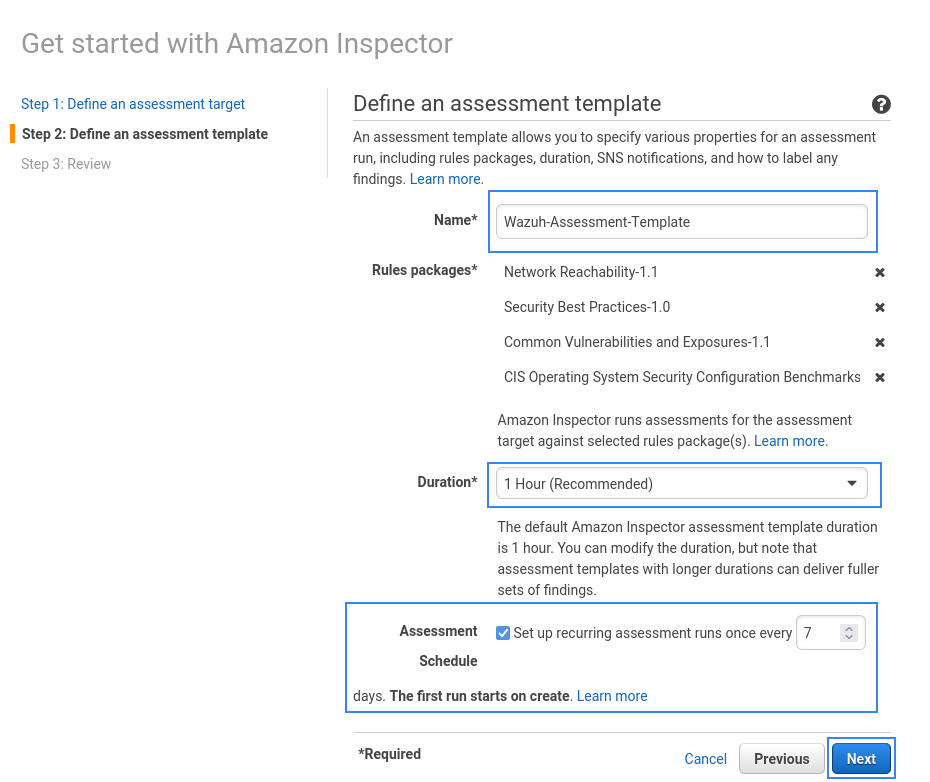The image size is (930, 782).
Task: Cancel the assessment setup
Action: click(705, 759)
